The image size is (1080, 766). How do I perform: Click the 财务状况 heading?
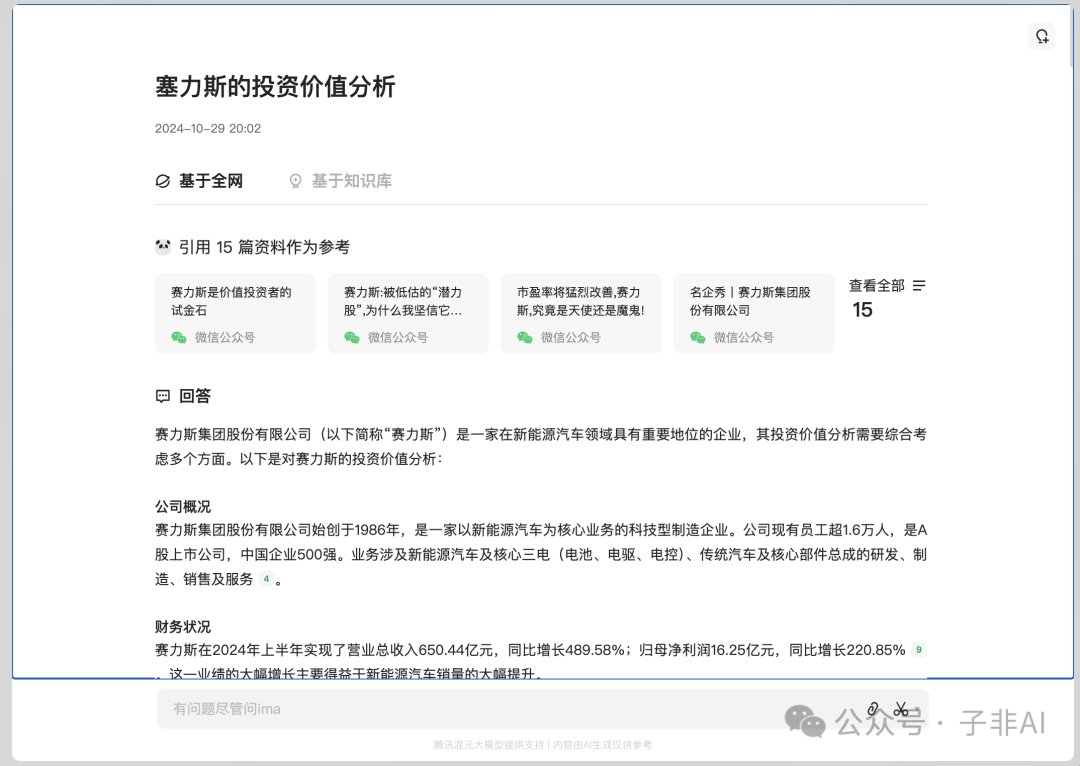click(x=183, y=627)
